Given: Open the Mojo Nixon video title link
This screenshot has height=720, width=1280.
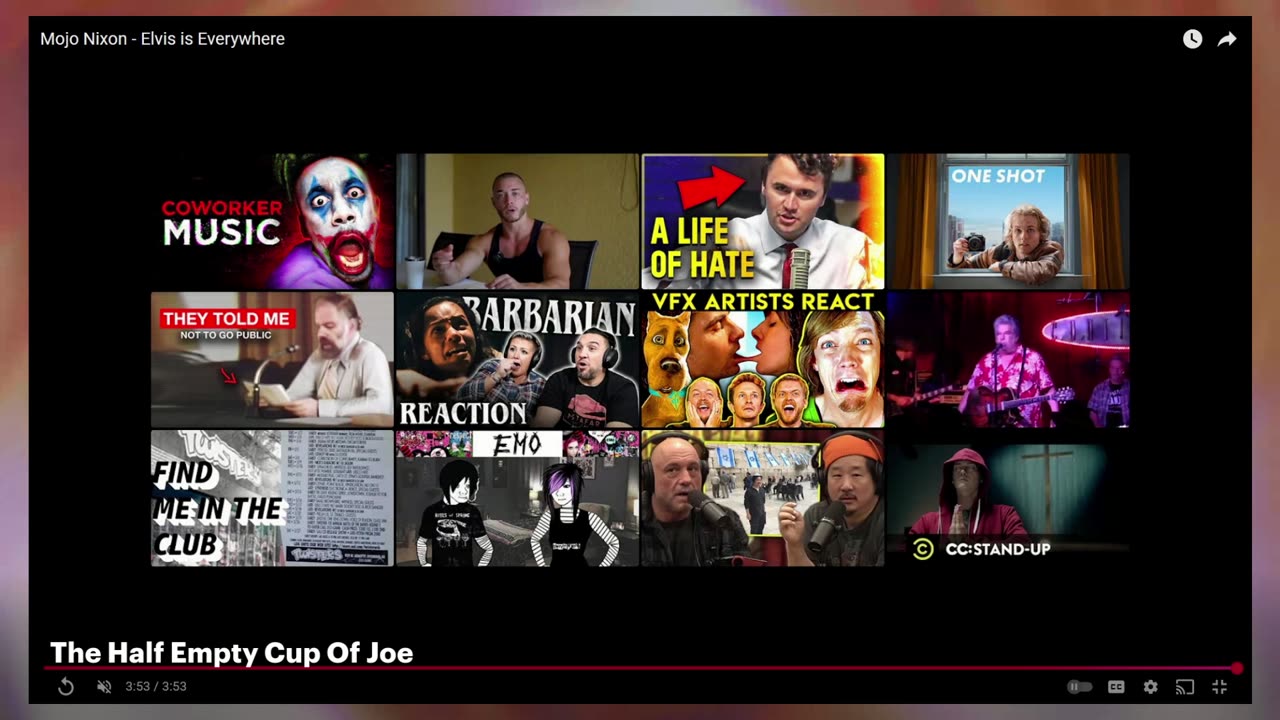Looking at the screenshot, I should pyautogui.click(x=162, y=39).
